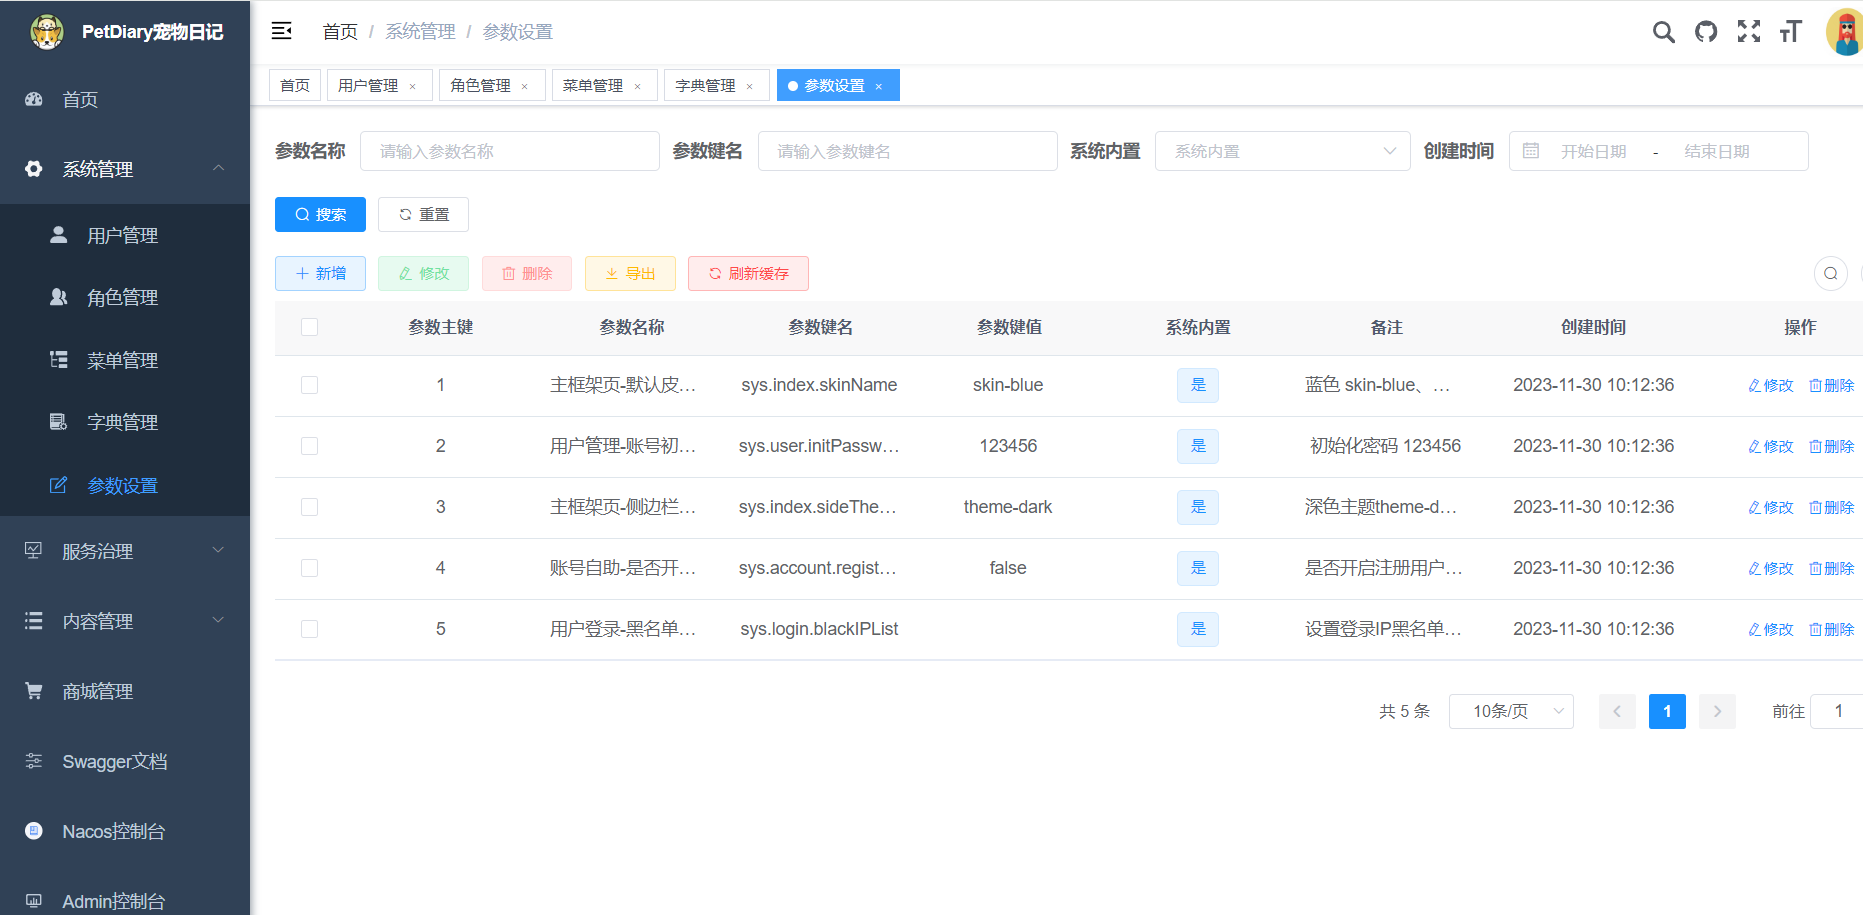Check the row 5 sys.login.blackIPList checkbox

310,629
